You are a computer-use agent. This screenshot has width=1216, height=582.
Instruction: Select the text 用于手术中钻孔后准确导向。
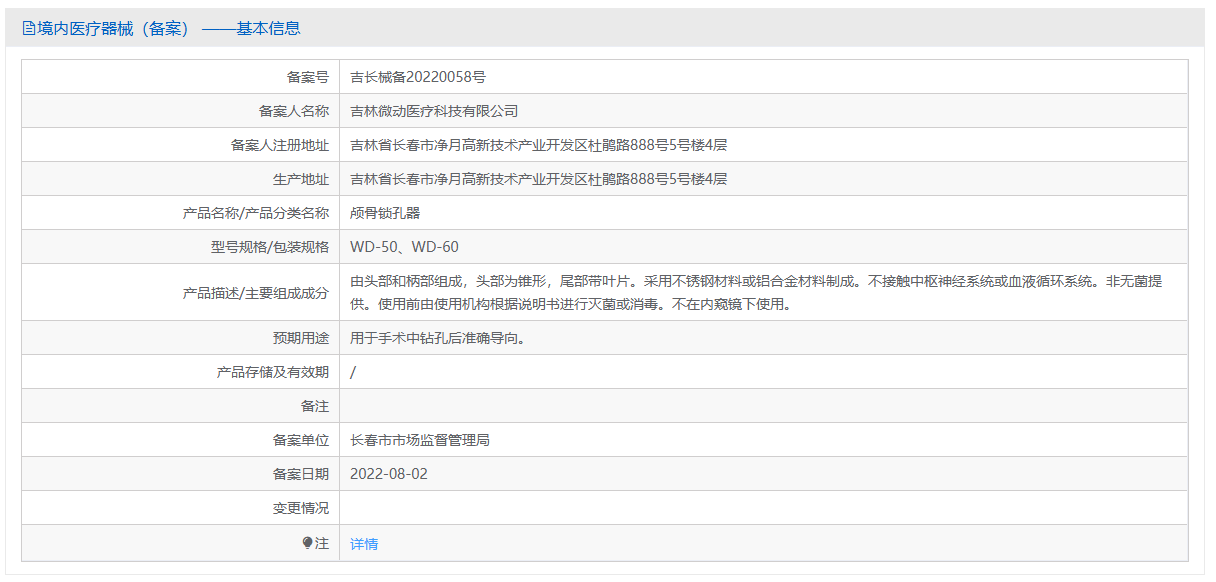[x=438, y=338]
